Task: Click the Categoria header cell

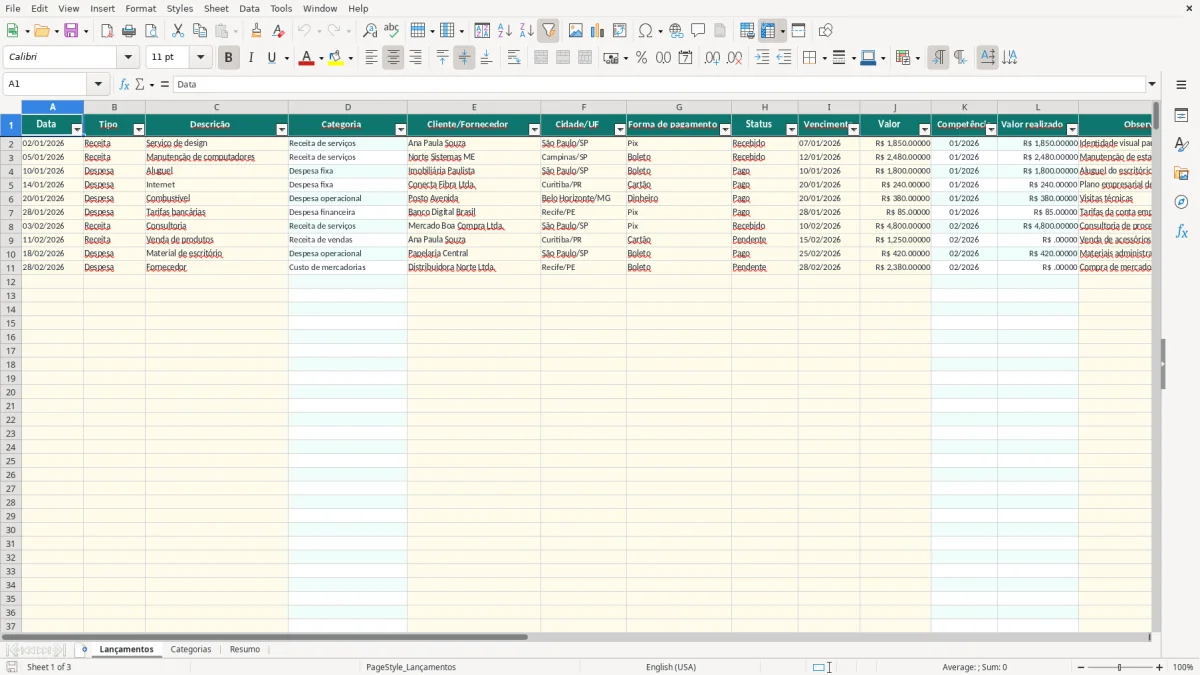Action: [x=347, y=125]
